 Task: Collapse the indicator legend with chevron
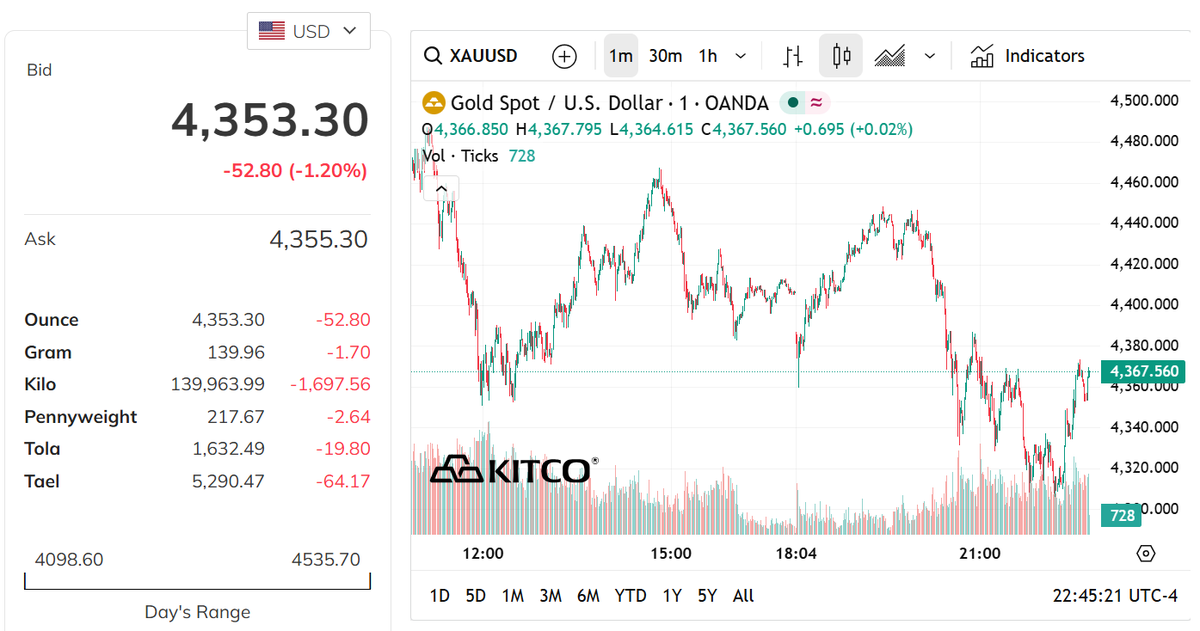pyautogui.click(x=441, y=188)
